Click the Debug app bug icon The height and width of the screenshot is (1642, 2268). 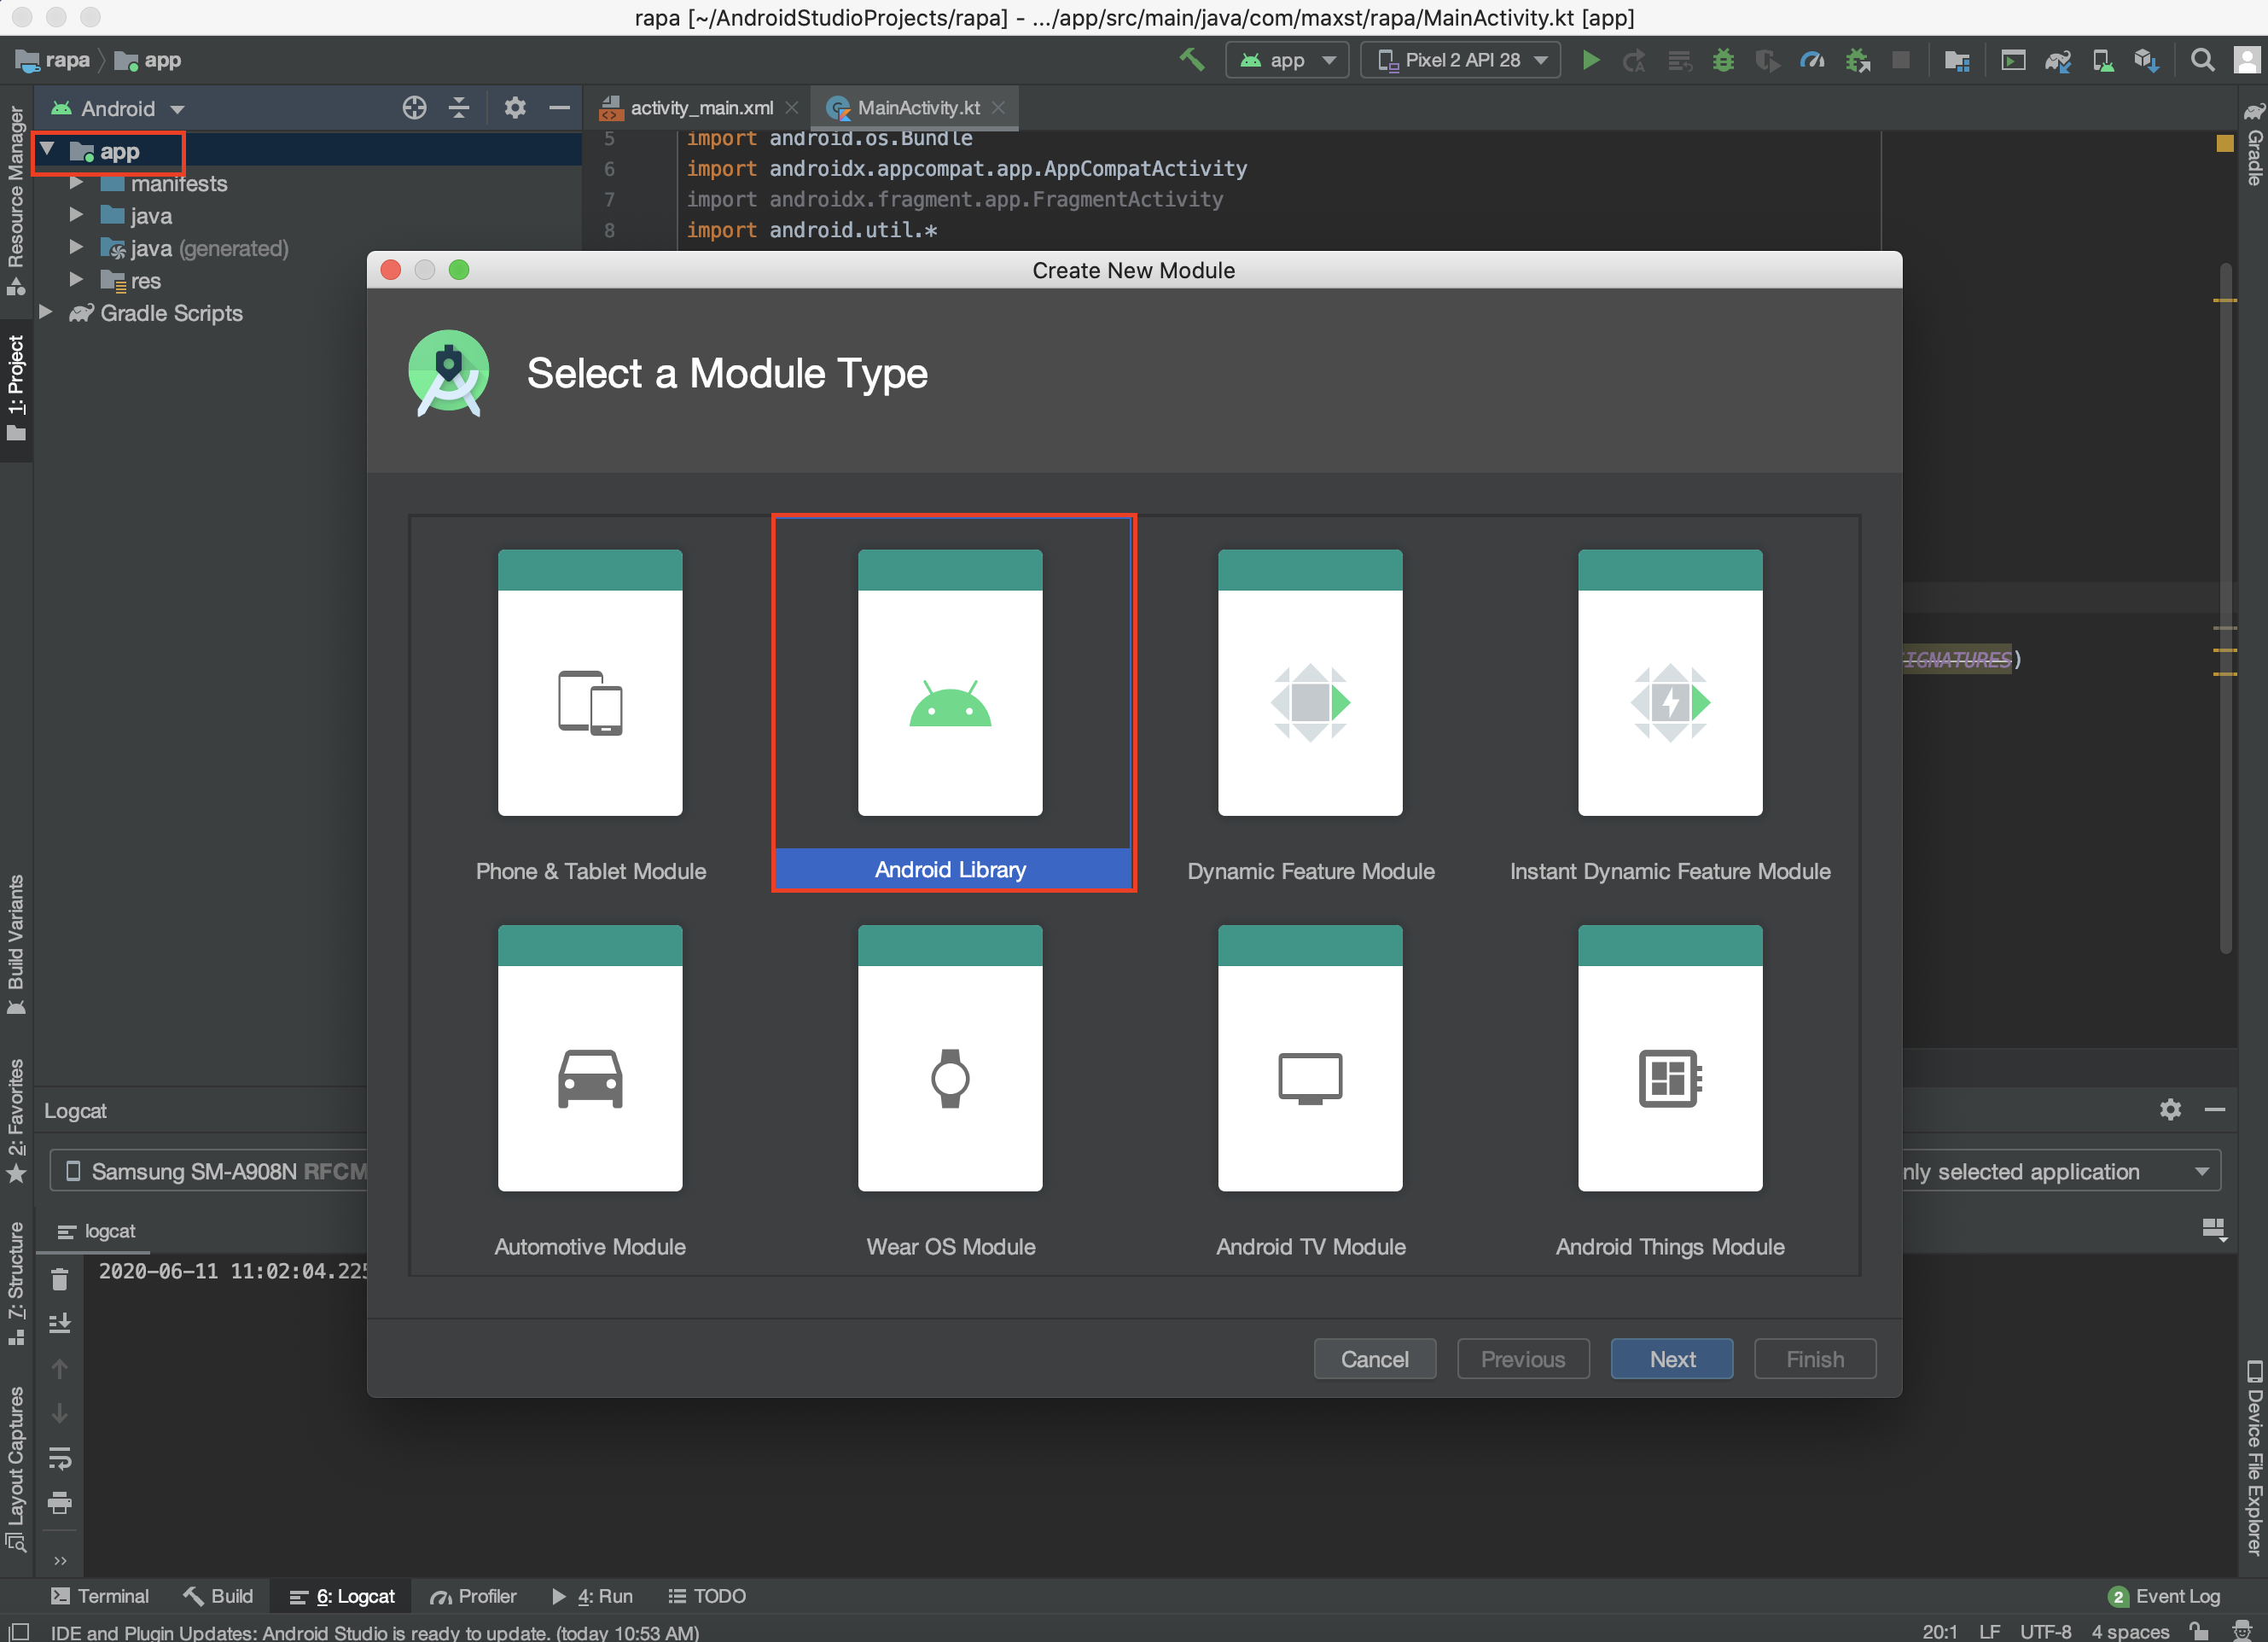[x=1722, y=60]
